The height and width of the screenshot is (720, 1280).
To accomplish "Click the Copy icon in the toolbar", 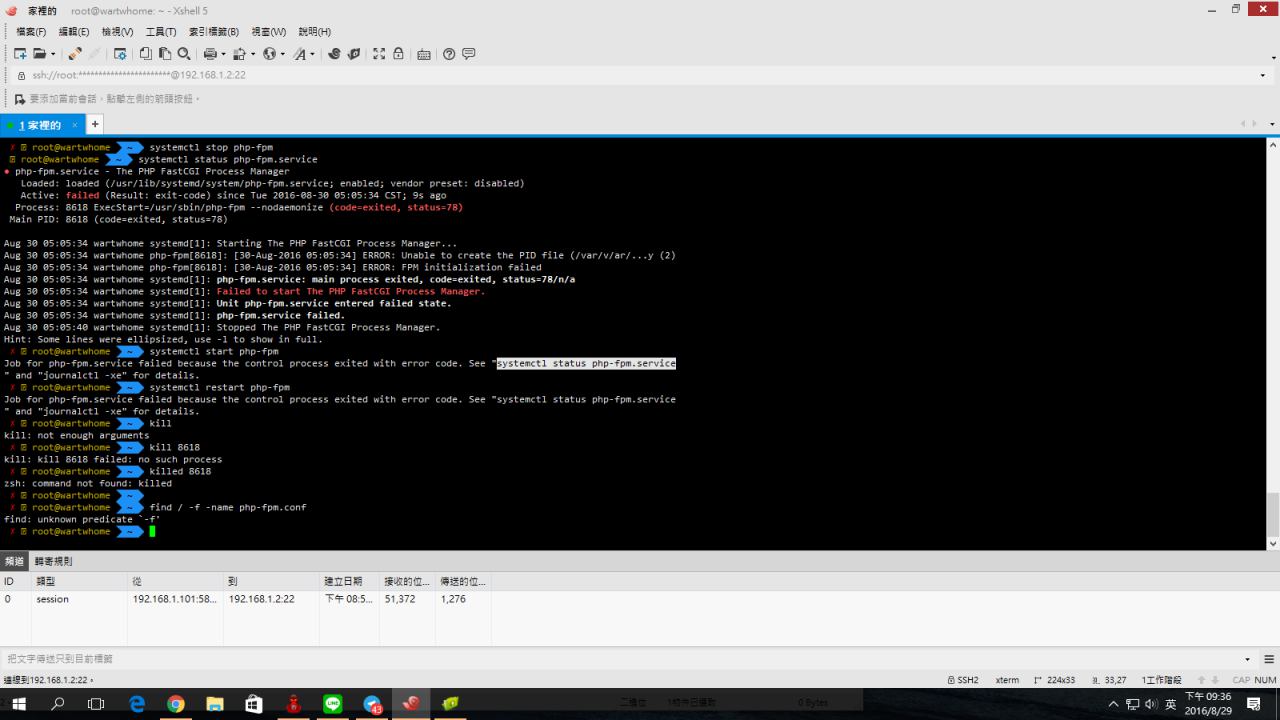I will coord(146,54).
